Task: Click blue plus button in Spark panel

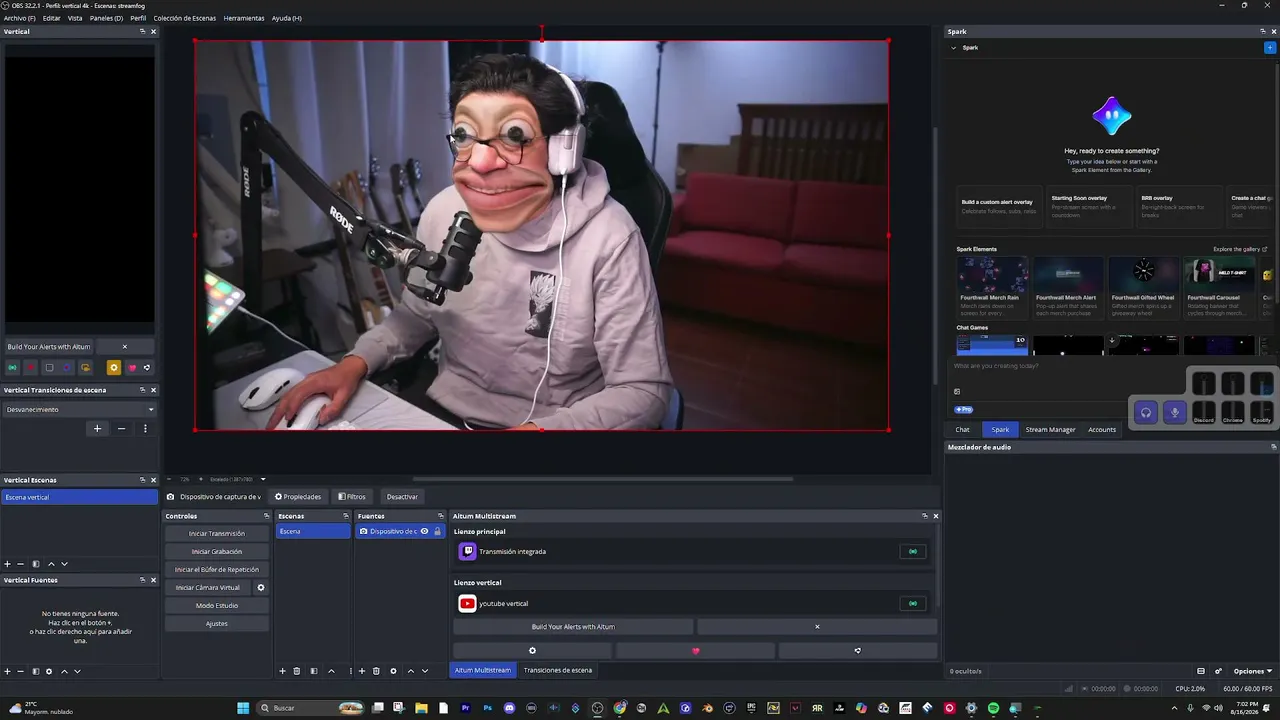Action: (x=1270, y=48)
